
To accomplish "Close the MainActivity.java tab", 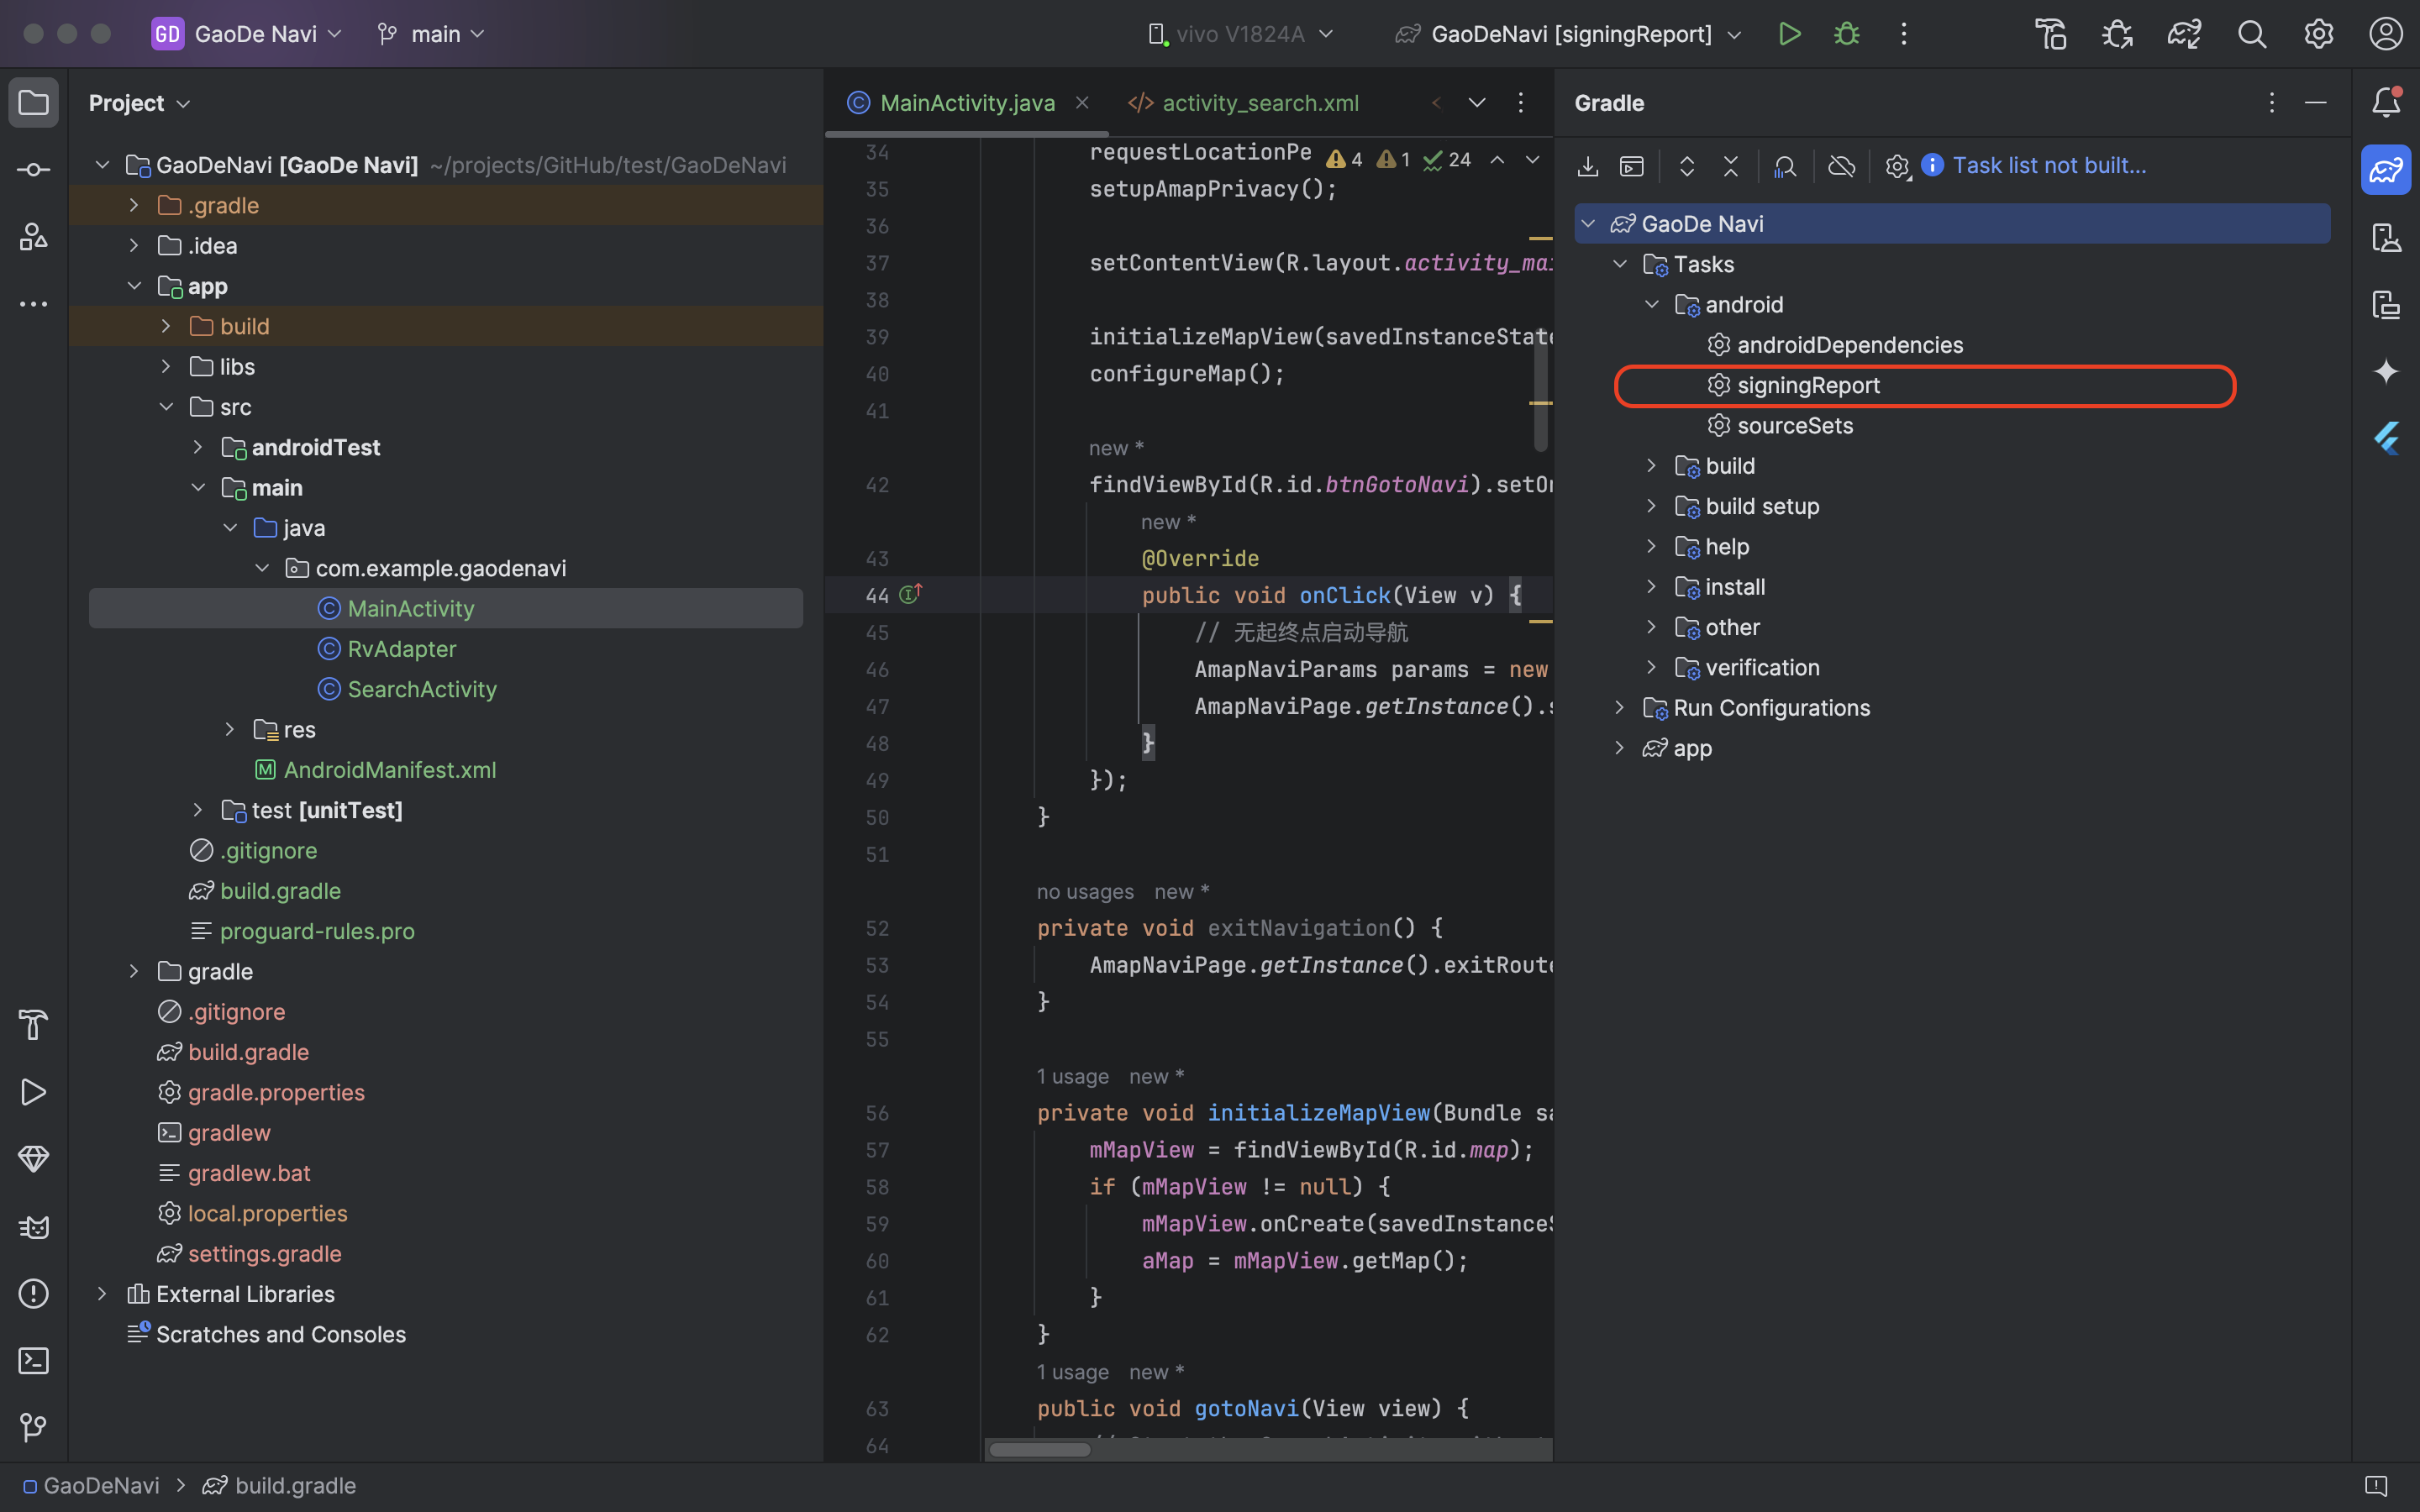I will pos(1082,103).
